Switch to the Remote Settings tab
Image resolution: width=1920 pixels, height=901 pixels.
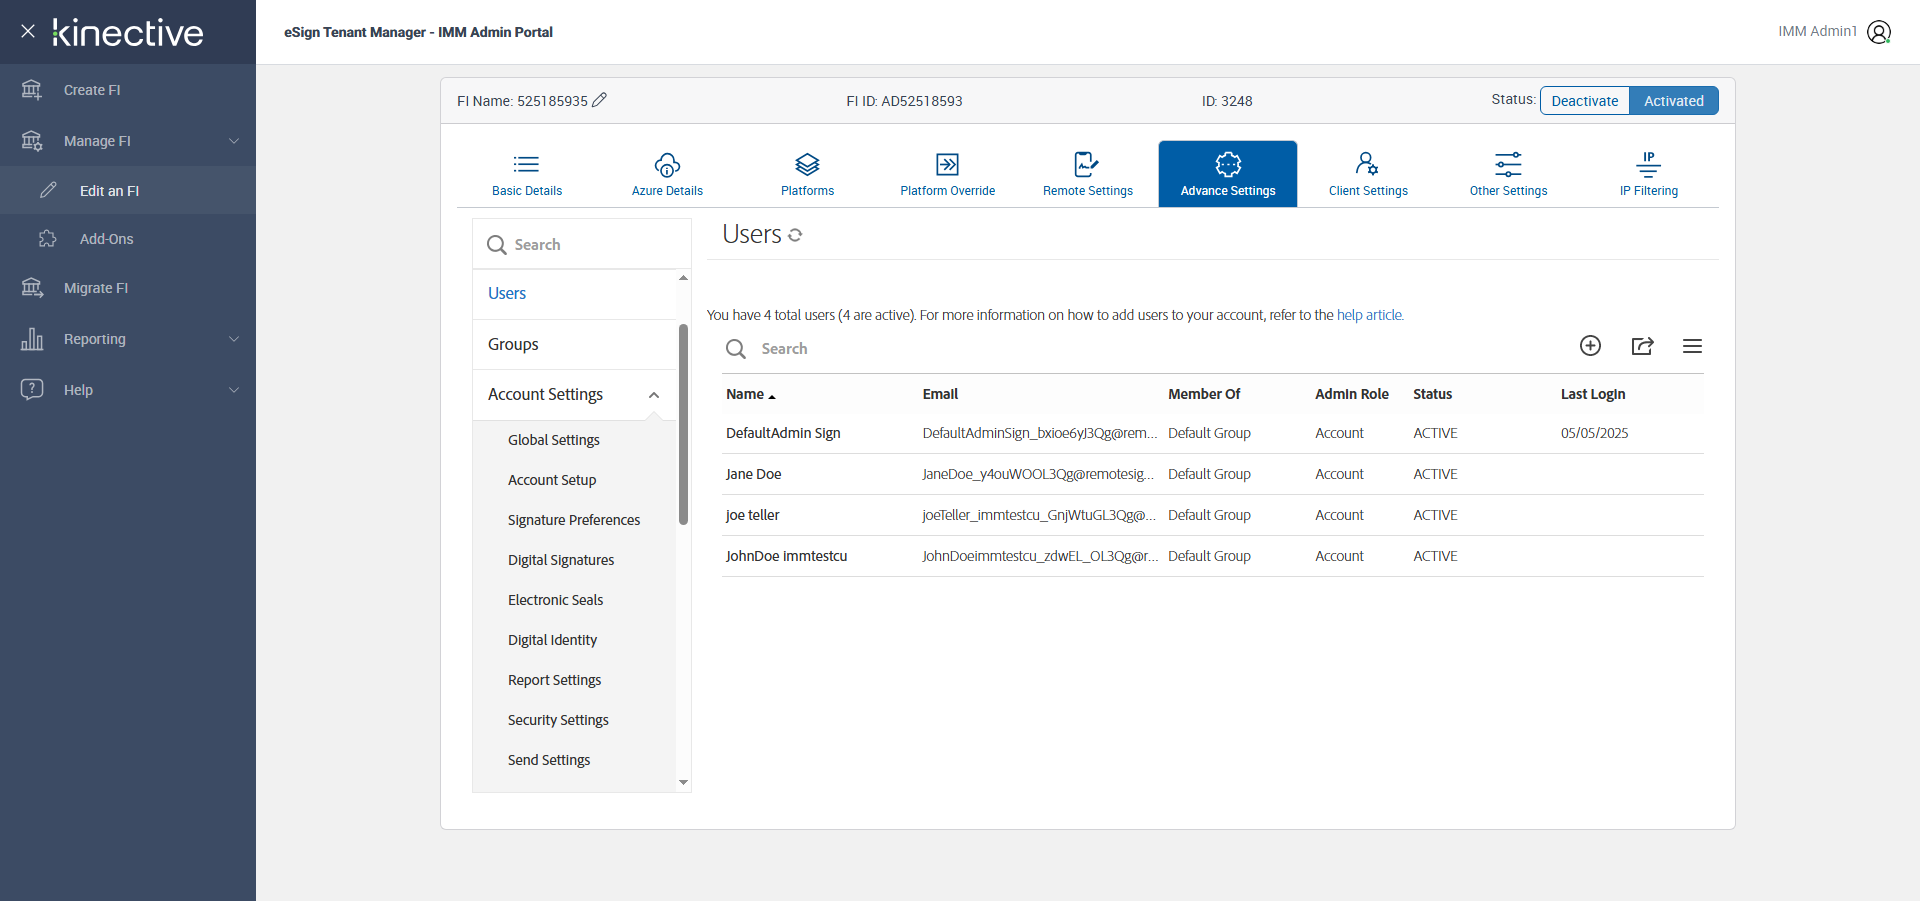pos(1087,174)
